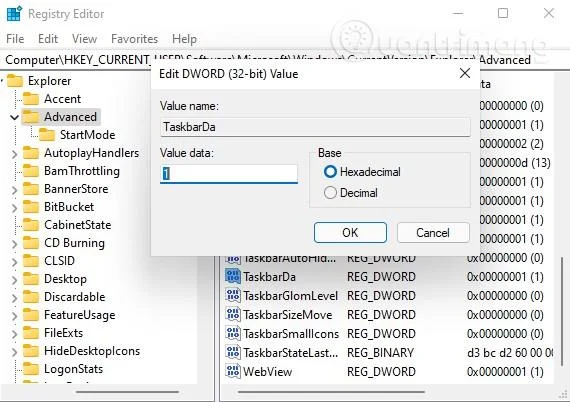
Task: Close the Edit DWORD dialog with X
Action: tap(465, 73)
